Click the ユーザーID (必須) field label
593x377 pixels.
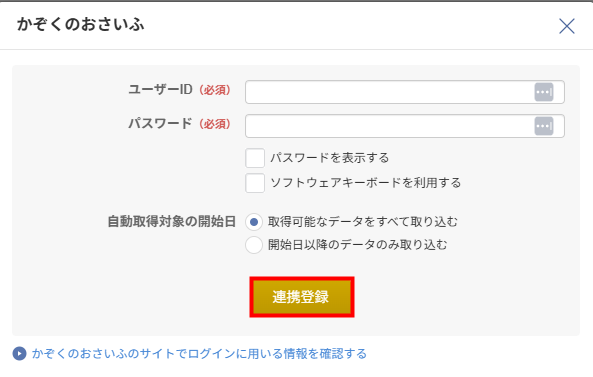pyautogui.click(x=180, y=90)
